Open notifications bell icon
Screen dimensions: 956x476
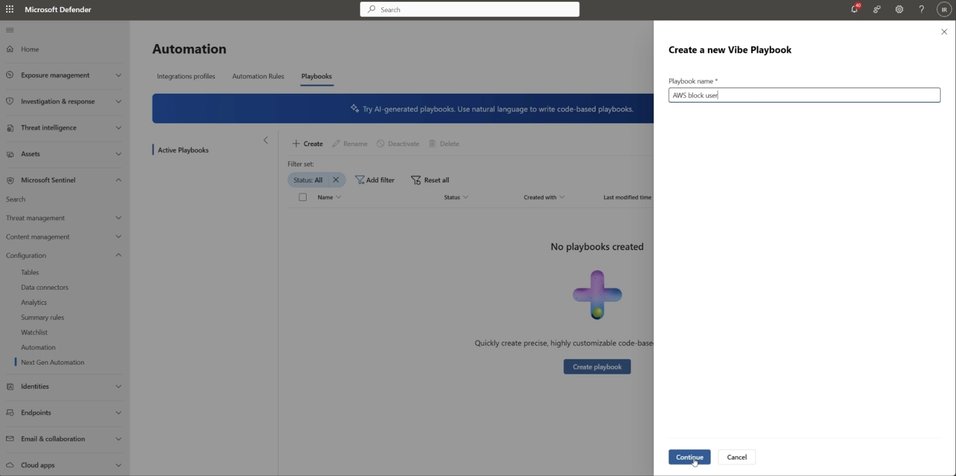[x=854, y=9]
